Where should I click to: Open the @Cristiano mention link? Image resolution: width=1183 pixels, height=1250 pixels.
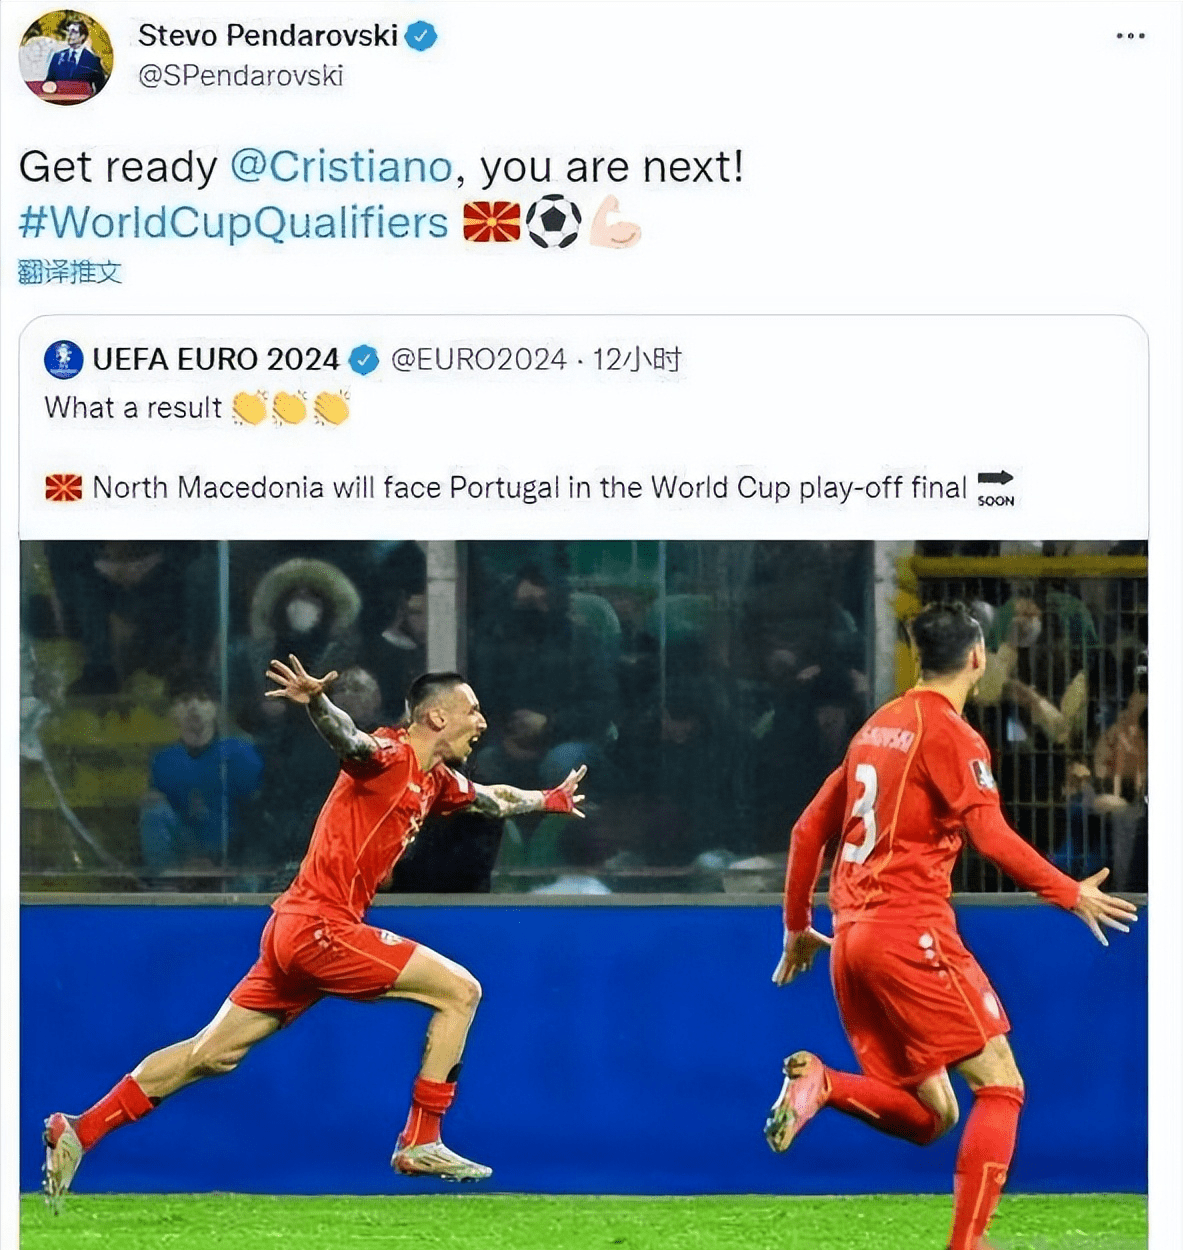pos(341,166)
